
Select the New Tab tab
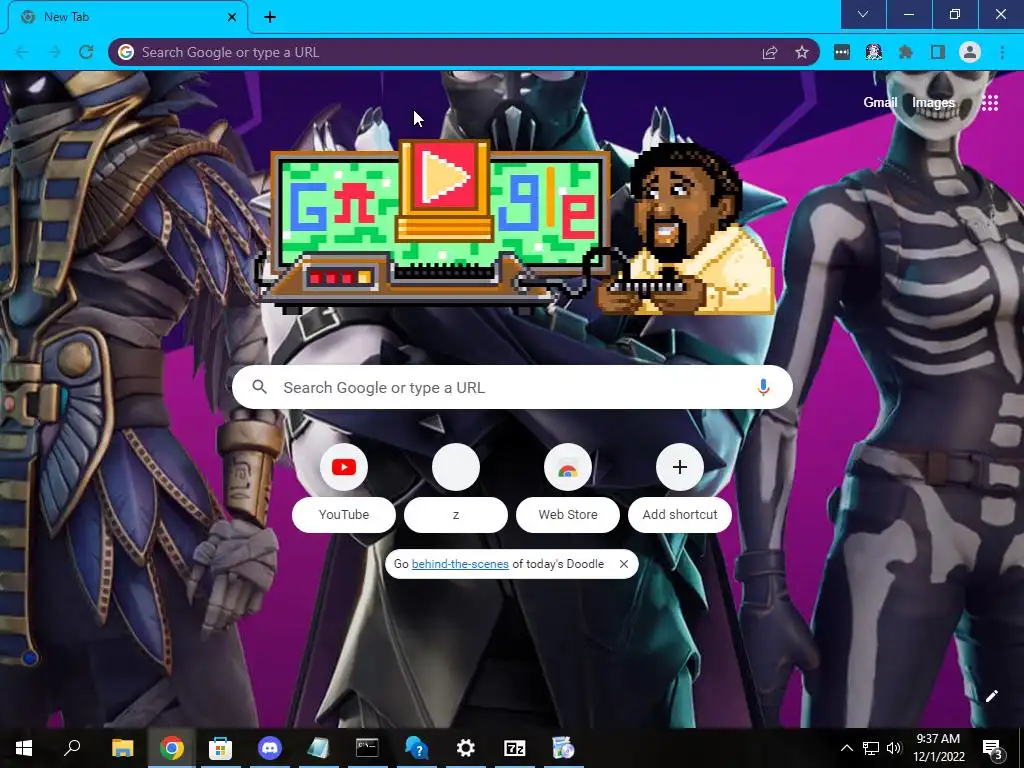pos(127,17)
